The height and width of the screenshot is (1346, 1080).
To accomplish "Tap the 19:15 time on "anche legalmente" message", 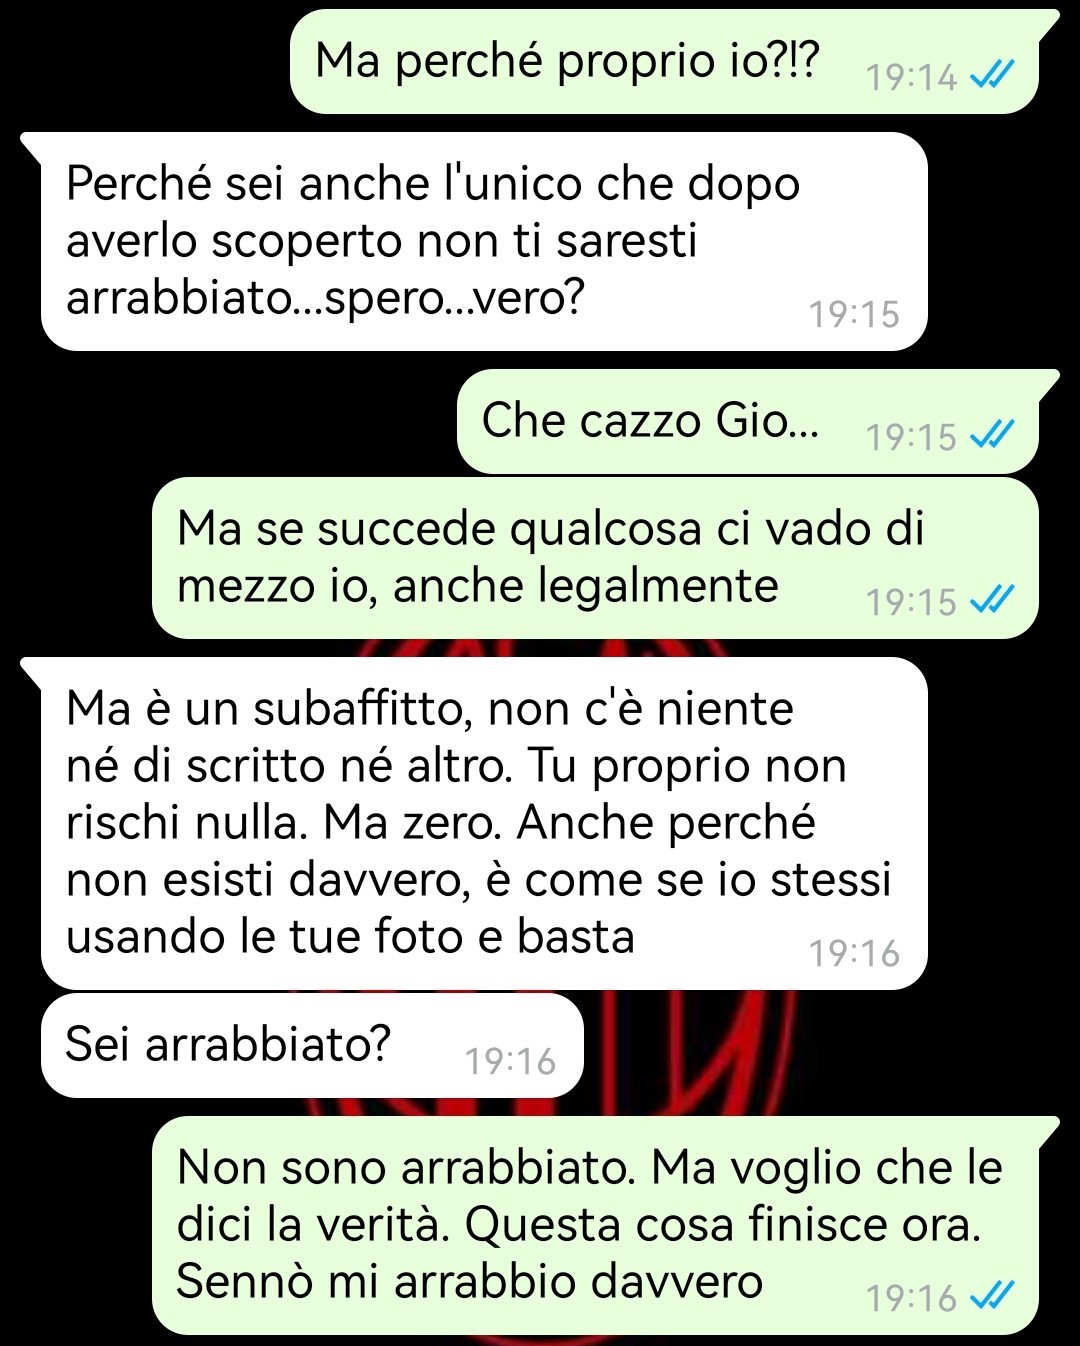I will tap(911, 602).
